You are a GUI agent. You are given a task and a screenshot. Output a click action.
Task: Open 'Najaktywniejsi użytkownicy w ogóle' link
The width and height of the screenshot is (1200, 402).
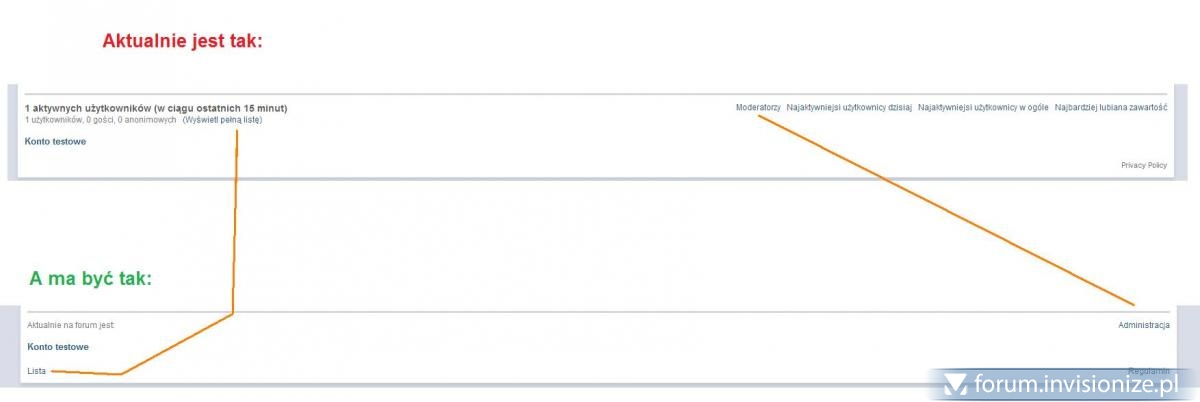coord(983,108)
